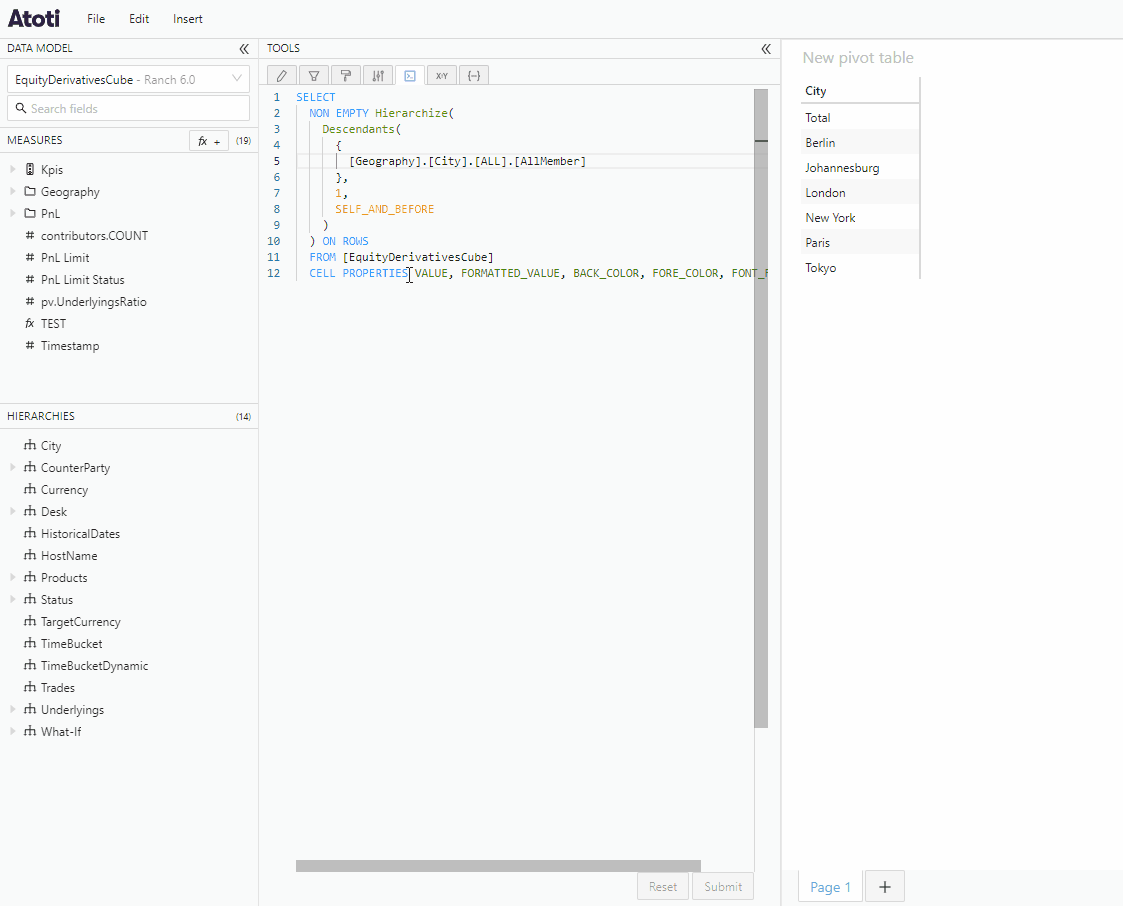1123x906 pixels.
Task: Click the Kpis folder icon
Action: pyautogui.click(x=30, y=170)
